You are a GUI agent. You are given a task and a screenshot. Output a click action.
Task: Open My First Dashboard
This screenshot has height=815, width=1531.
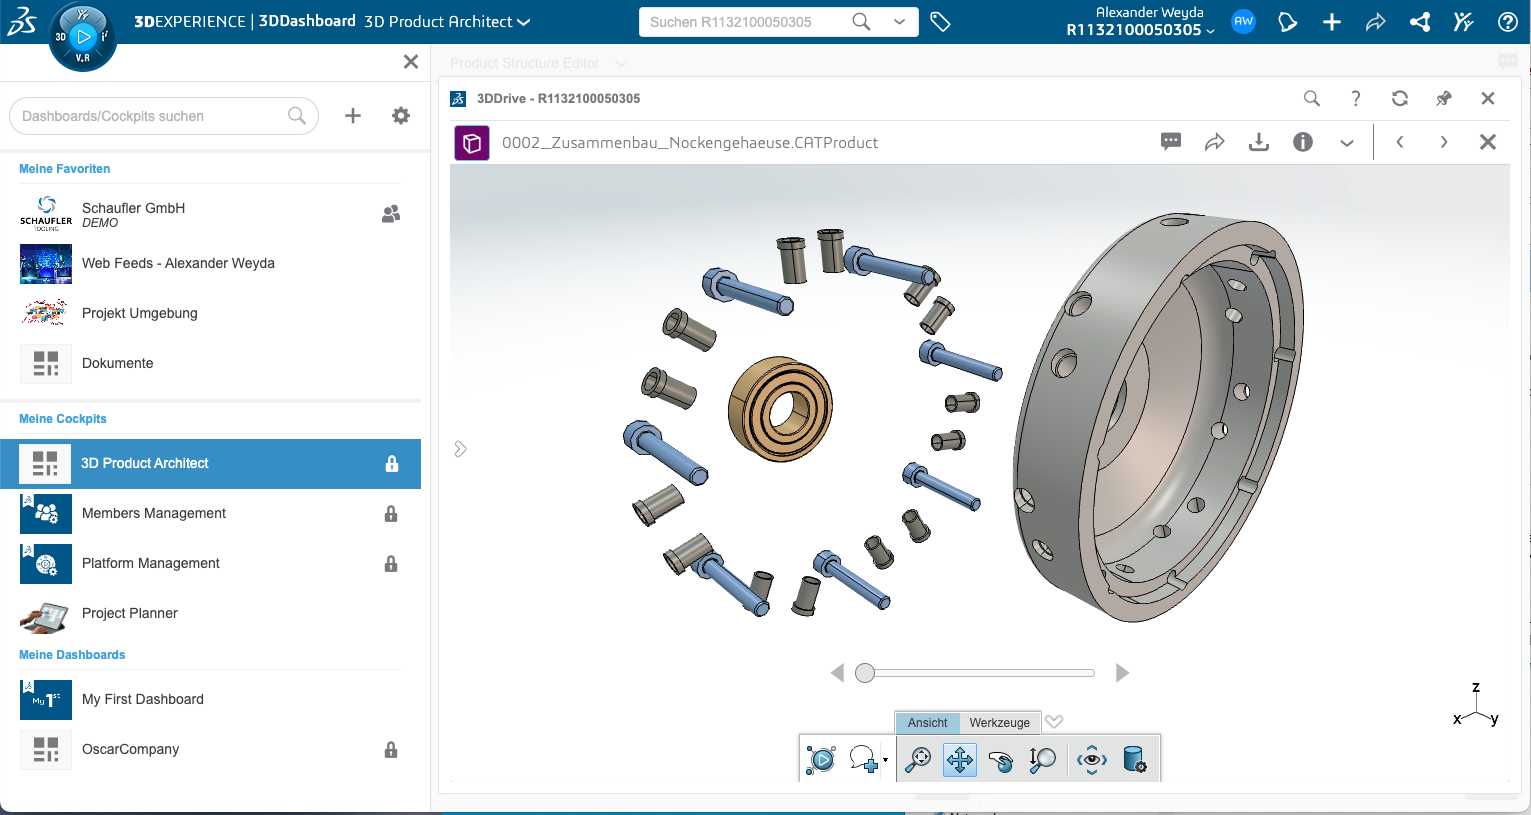pos(143,699)
